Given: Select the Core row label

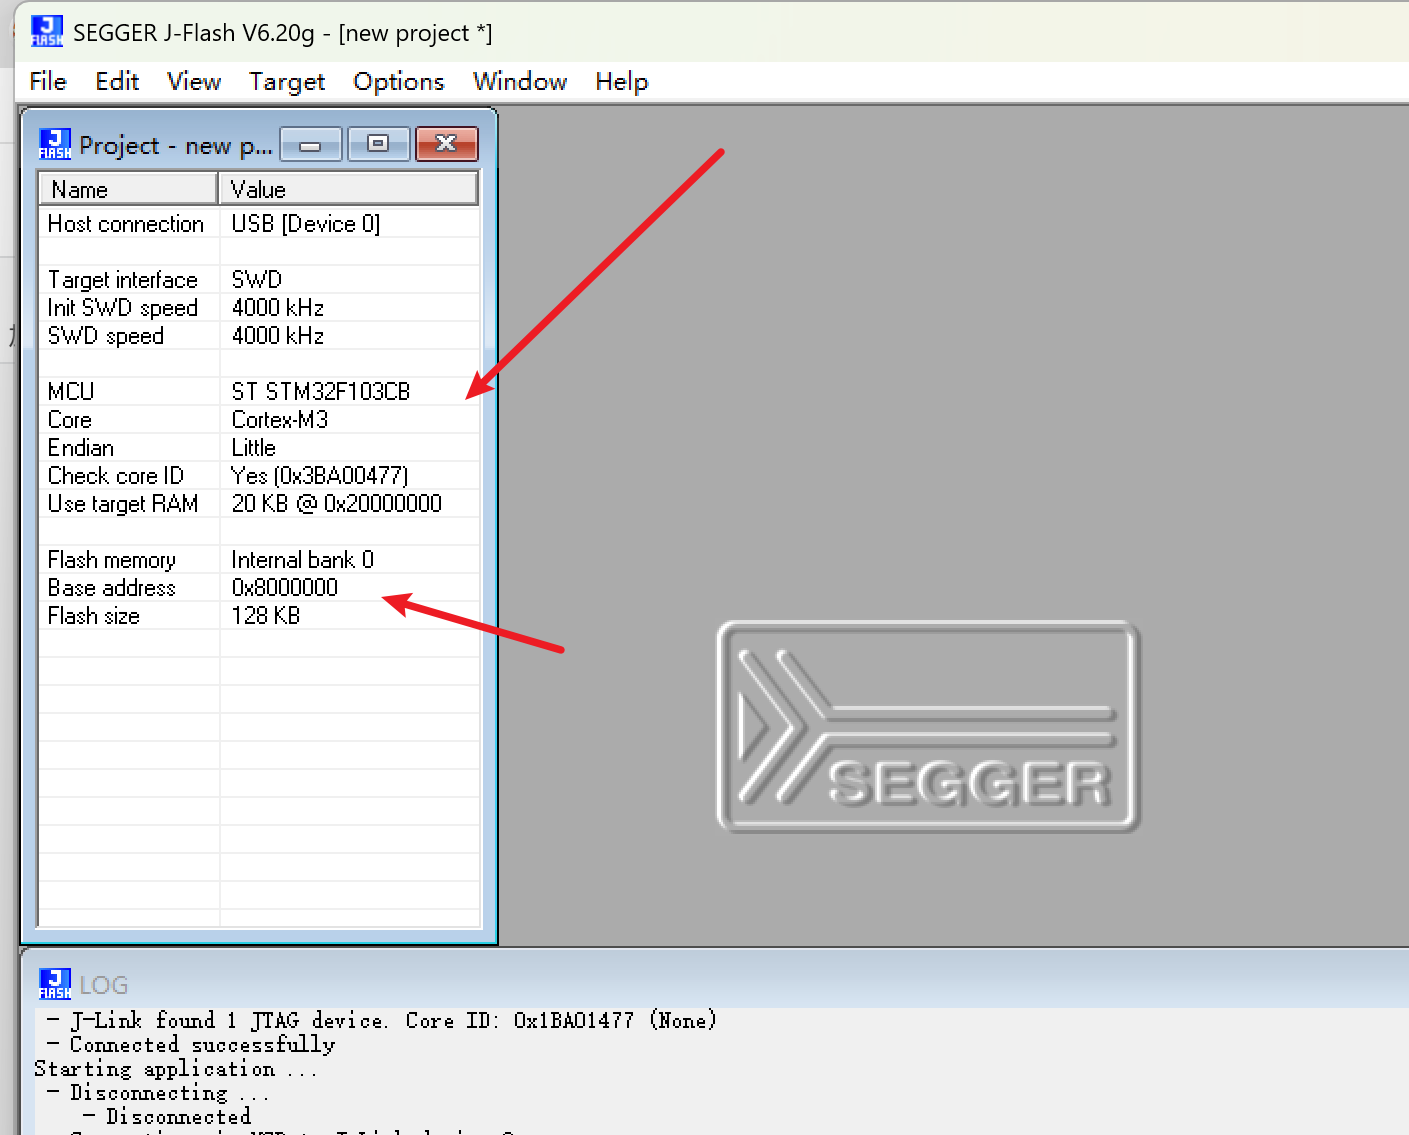Looking at the screenshot, I should coord(70,420).
